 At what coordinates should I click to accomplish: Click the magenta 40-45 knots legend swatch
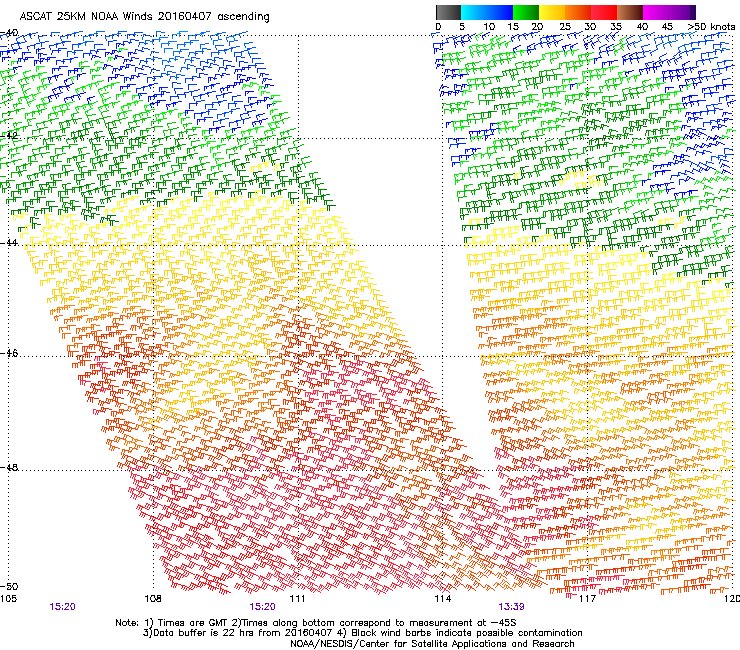click(656, 12)
